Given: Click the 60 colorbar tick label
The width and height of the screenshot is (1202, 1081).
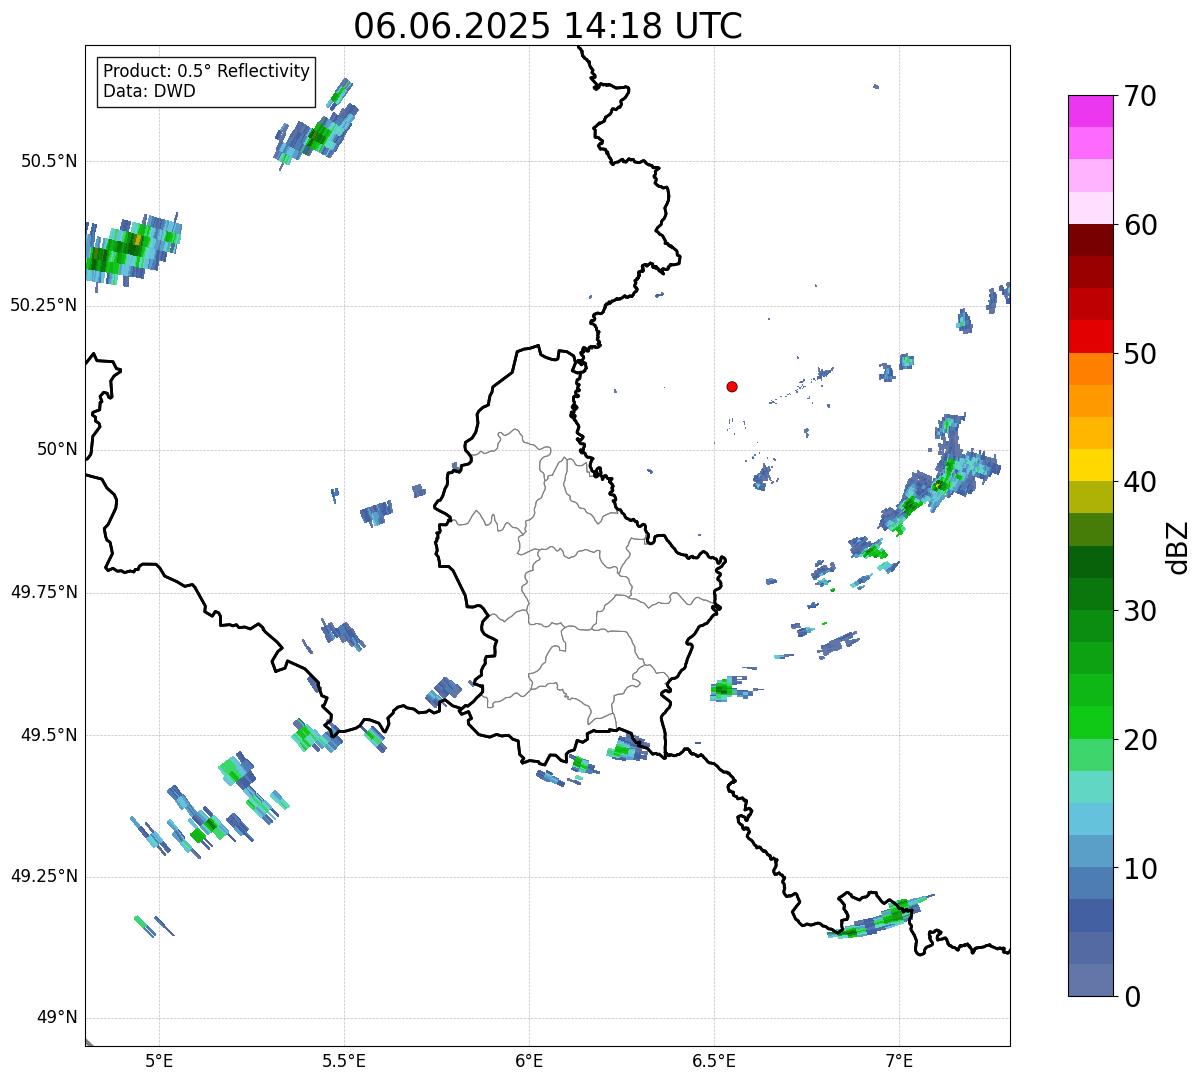Looking at the screenshot, I should tap(1140, 225).
